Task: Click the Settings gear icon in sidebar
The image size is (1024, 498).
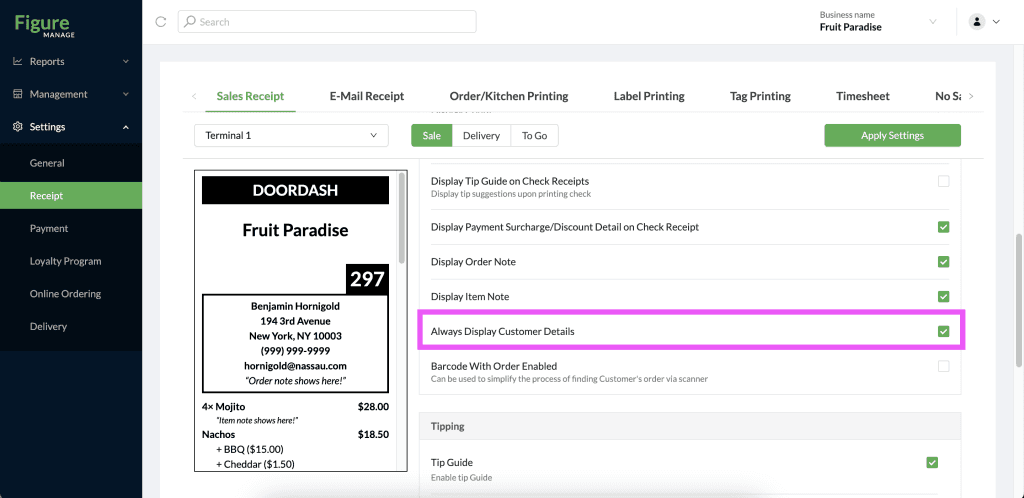Action: click(x=18, y=127)
